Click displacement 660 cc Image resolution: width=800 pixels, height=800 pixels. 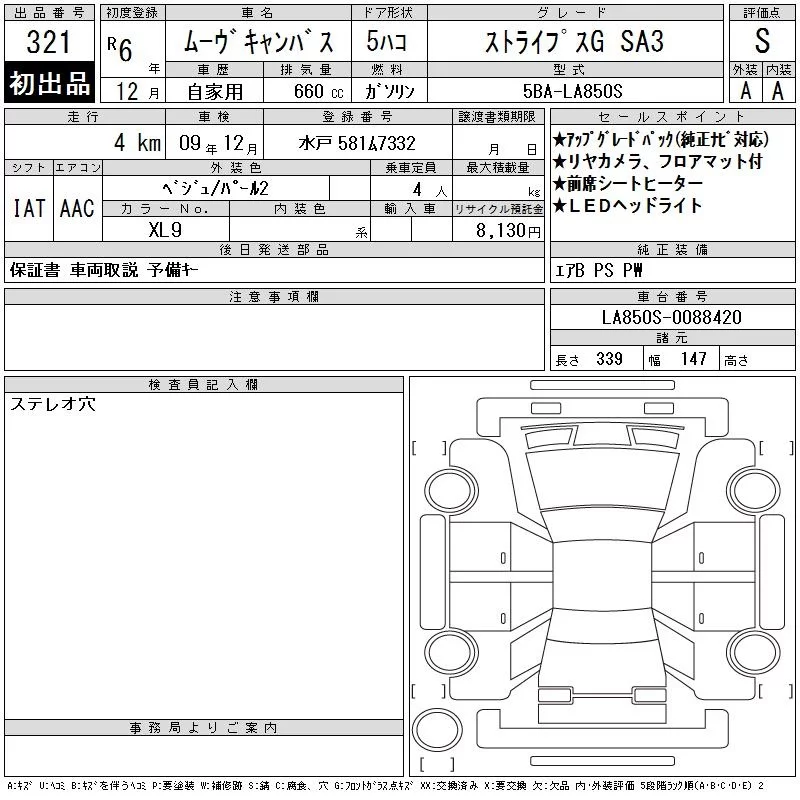pos(318,92)
